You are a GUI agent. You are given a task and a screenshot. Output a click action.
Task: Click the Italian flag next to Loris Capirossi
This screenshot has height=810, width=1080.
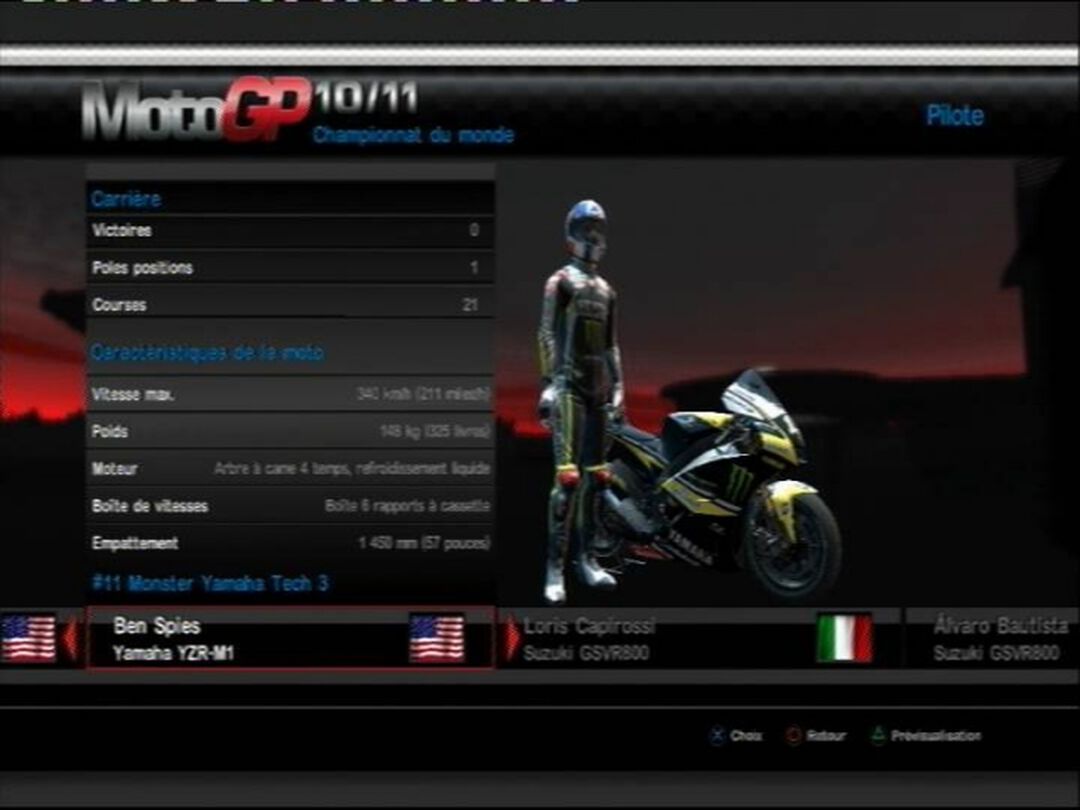click(x=844, y=638)
